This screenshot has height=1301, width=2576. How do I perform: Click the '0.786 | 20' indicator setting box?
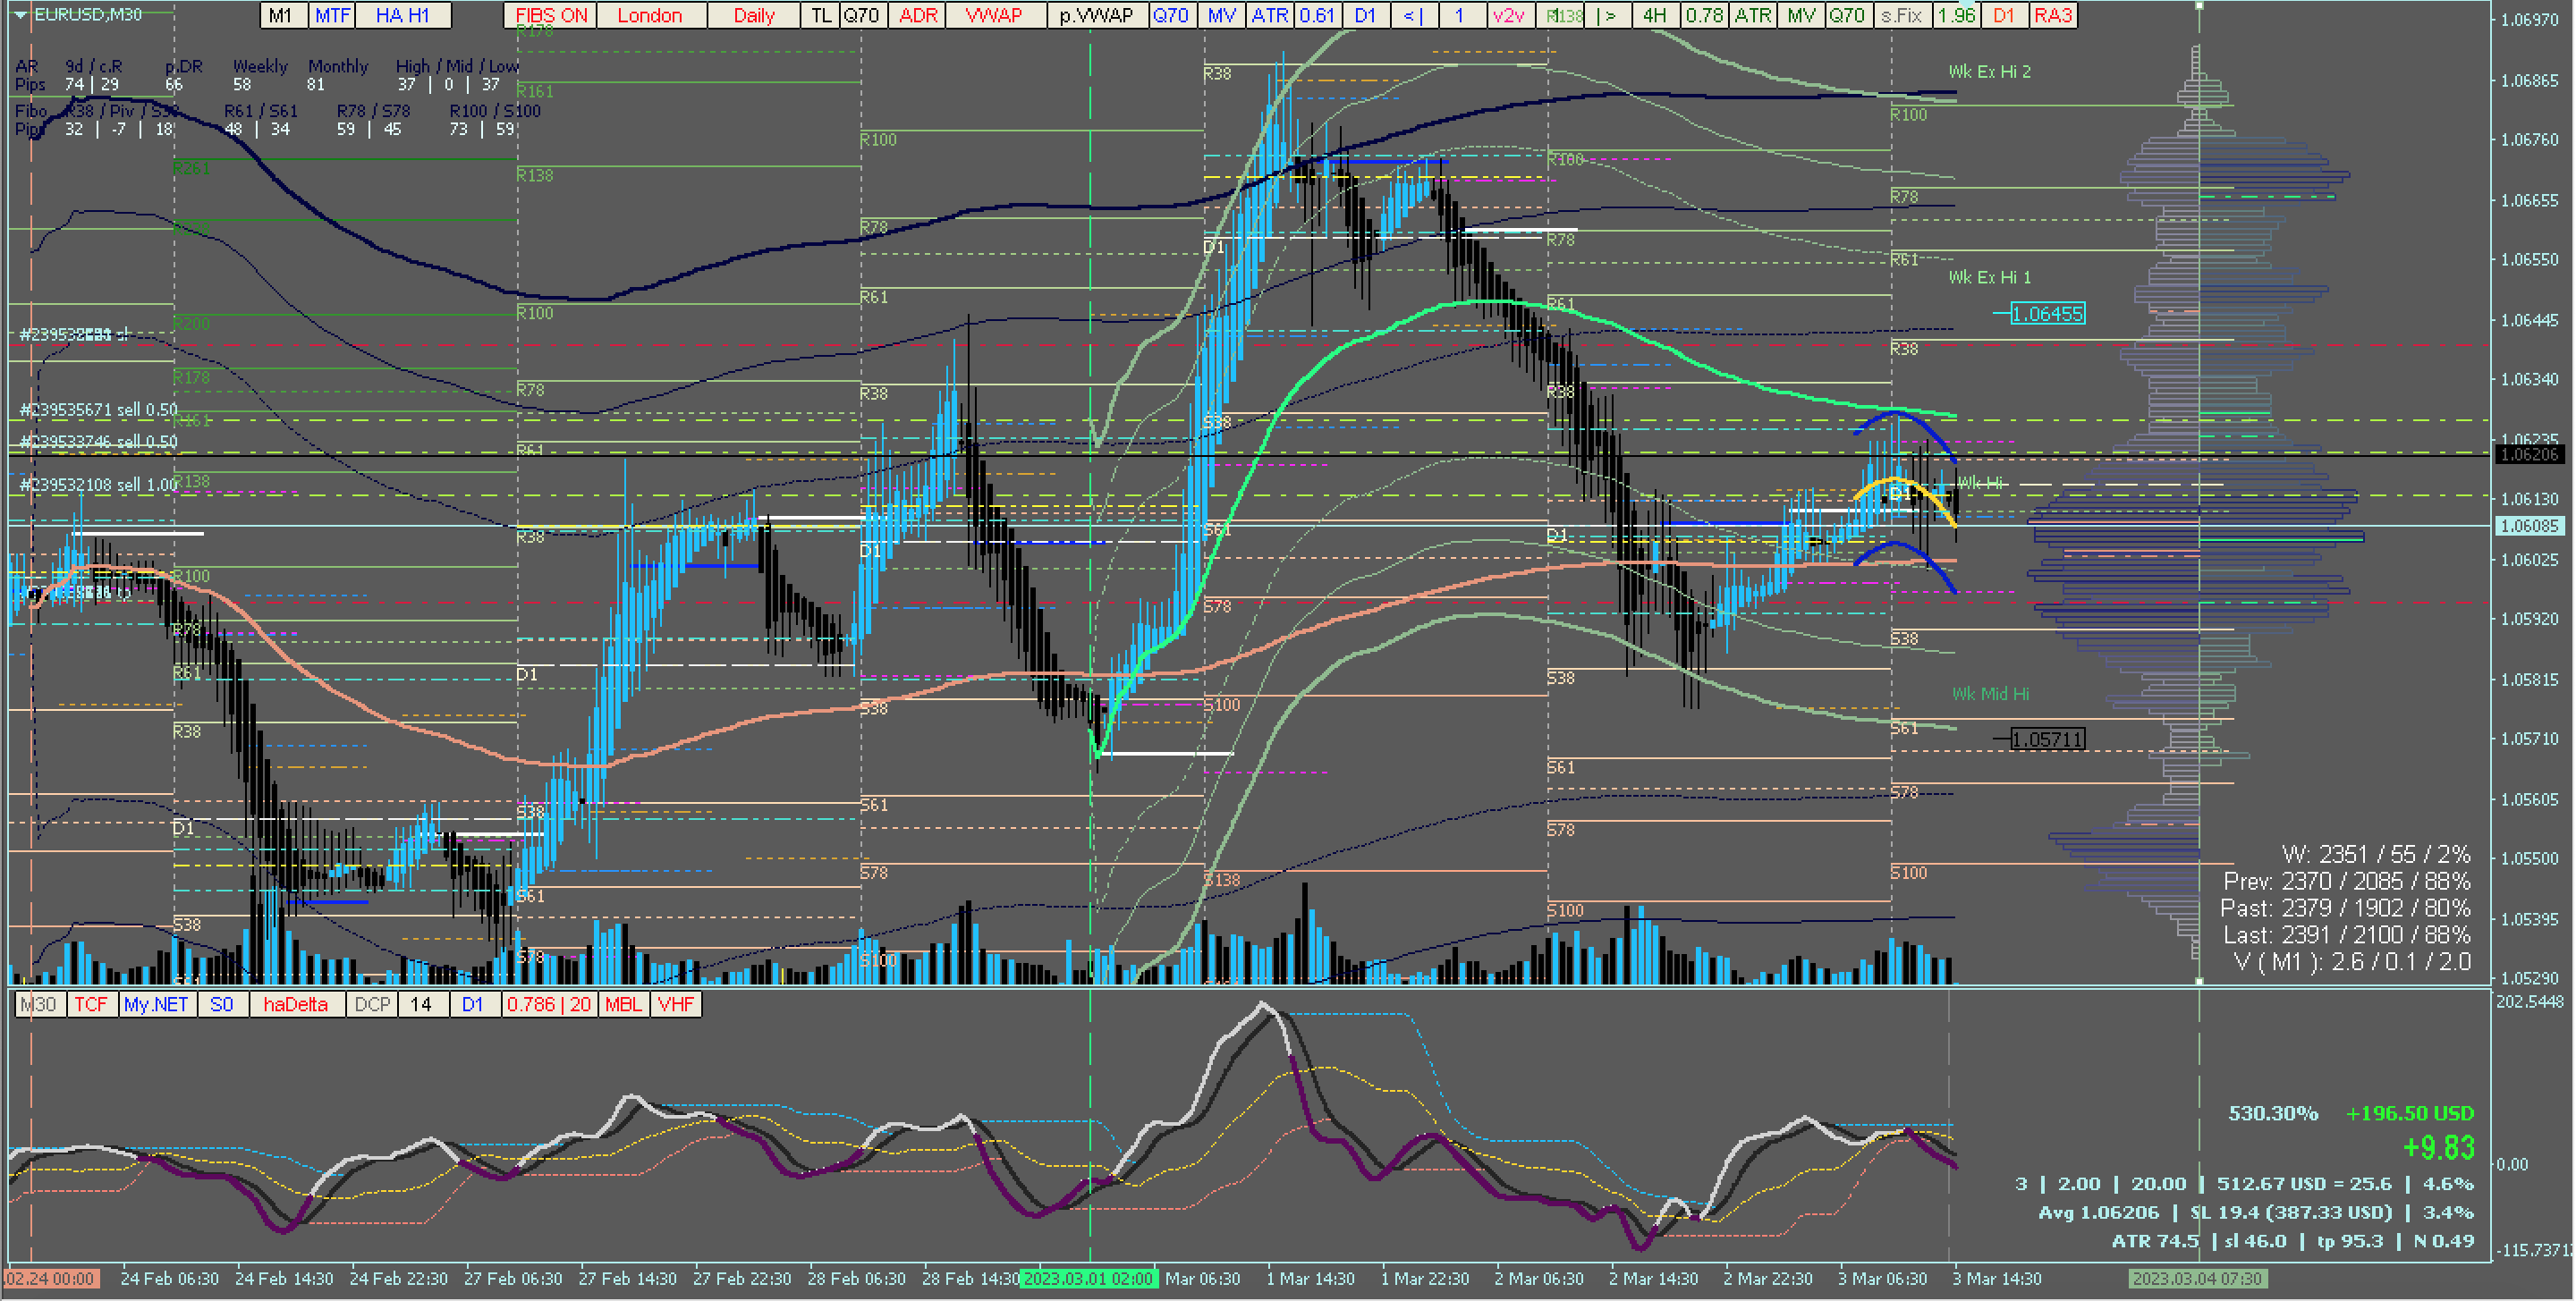548,1004
